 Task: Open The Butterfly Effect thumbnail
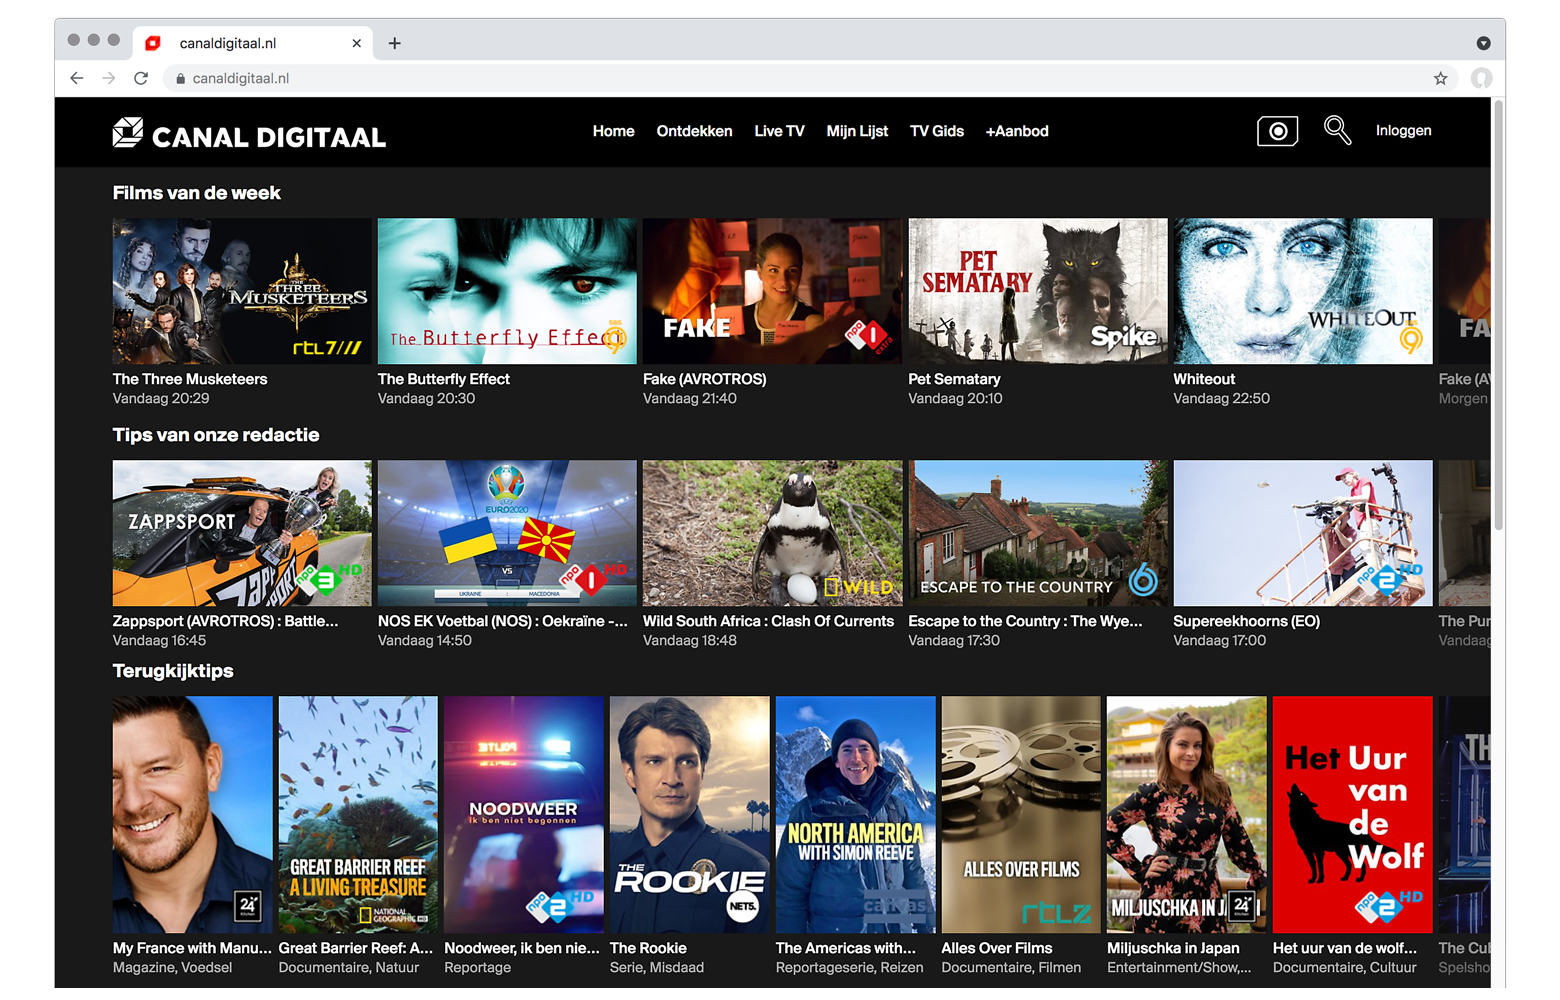point(507,291)
